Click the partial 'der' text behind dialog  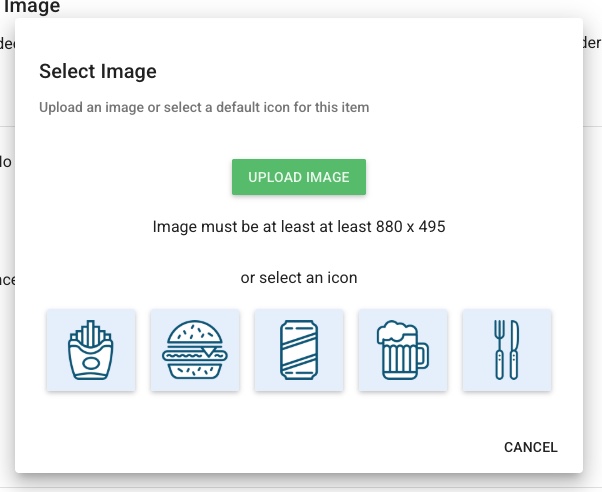pos(592,43)
